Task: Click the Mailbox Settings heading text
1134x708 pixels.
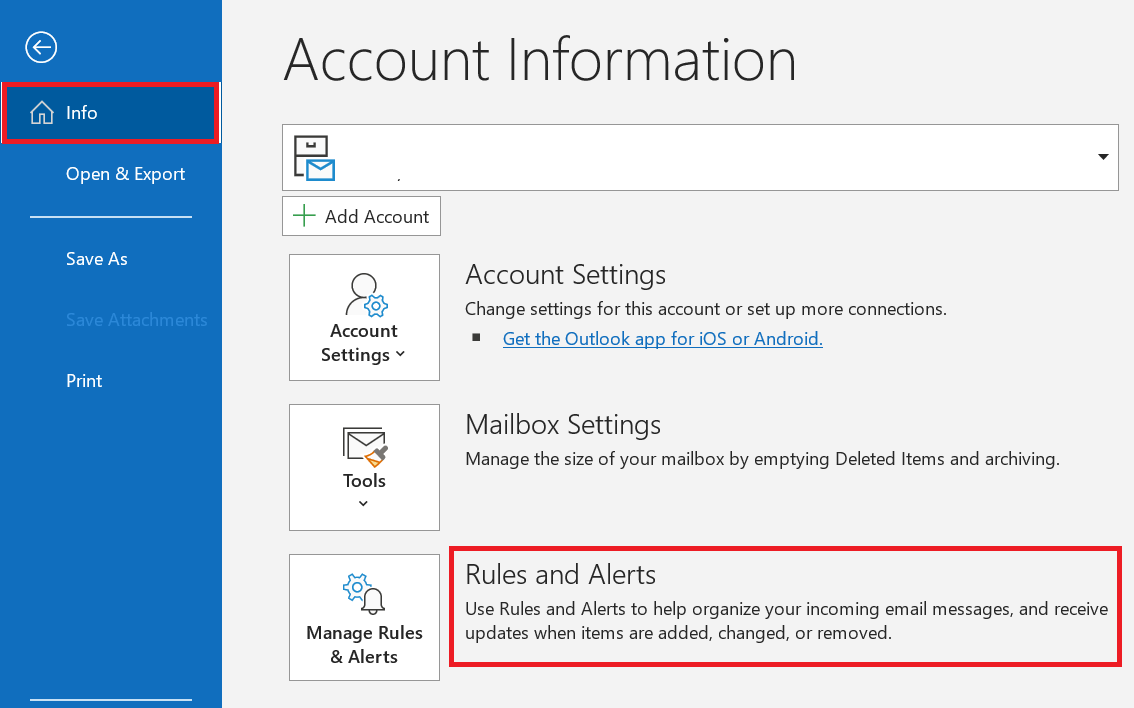Action: point(563,425)
